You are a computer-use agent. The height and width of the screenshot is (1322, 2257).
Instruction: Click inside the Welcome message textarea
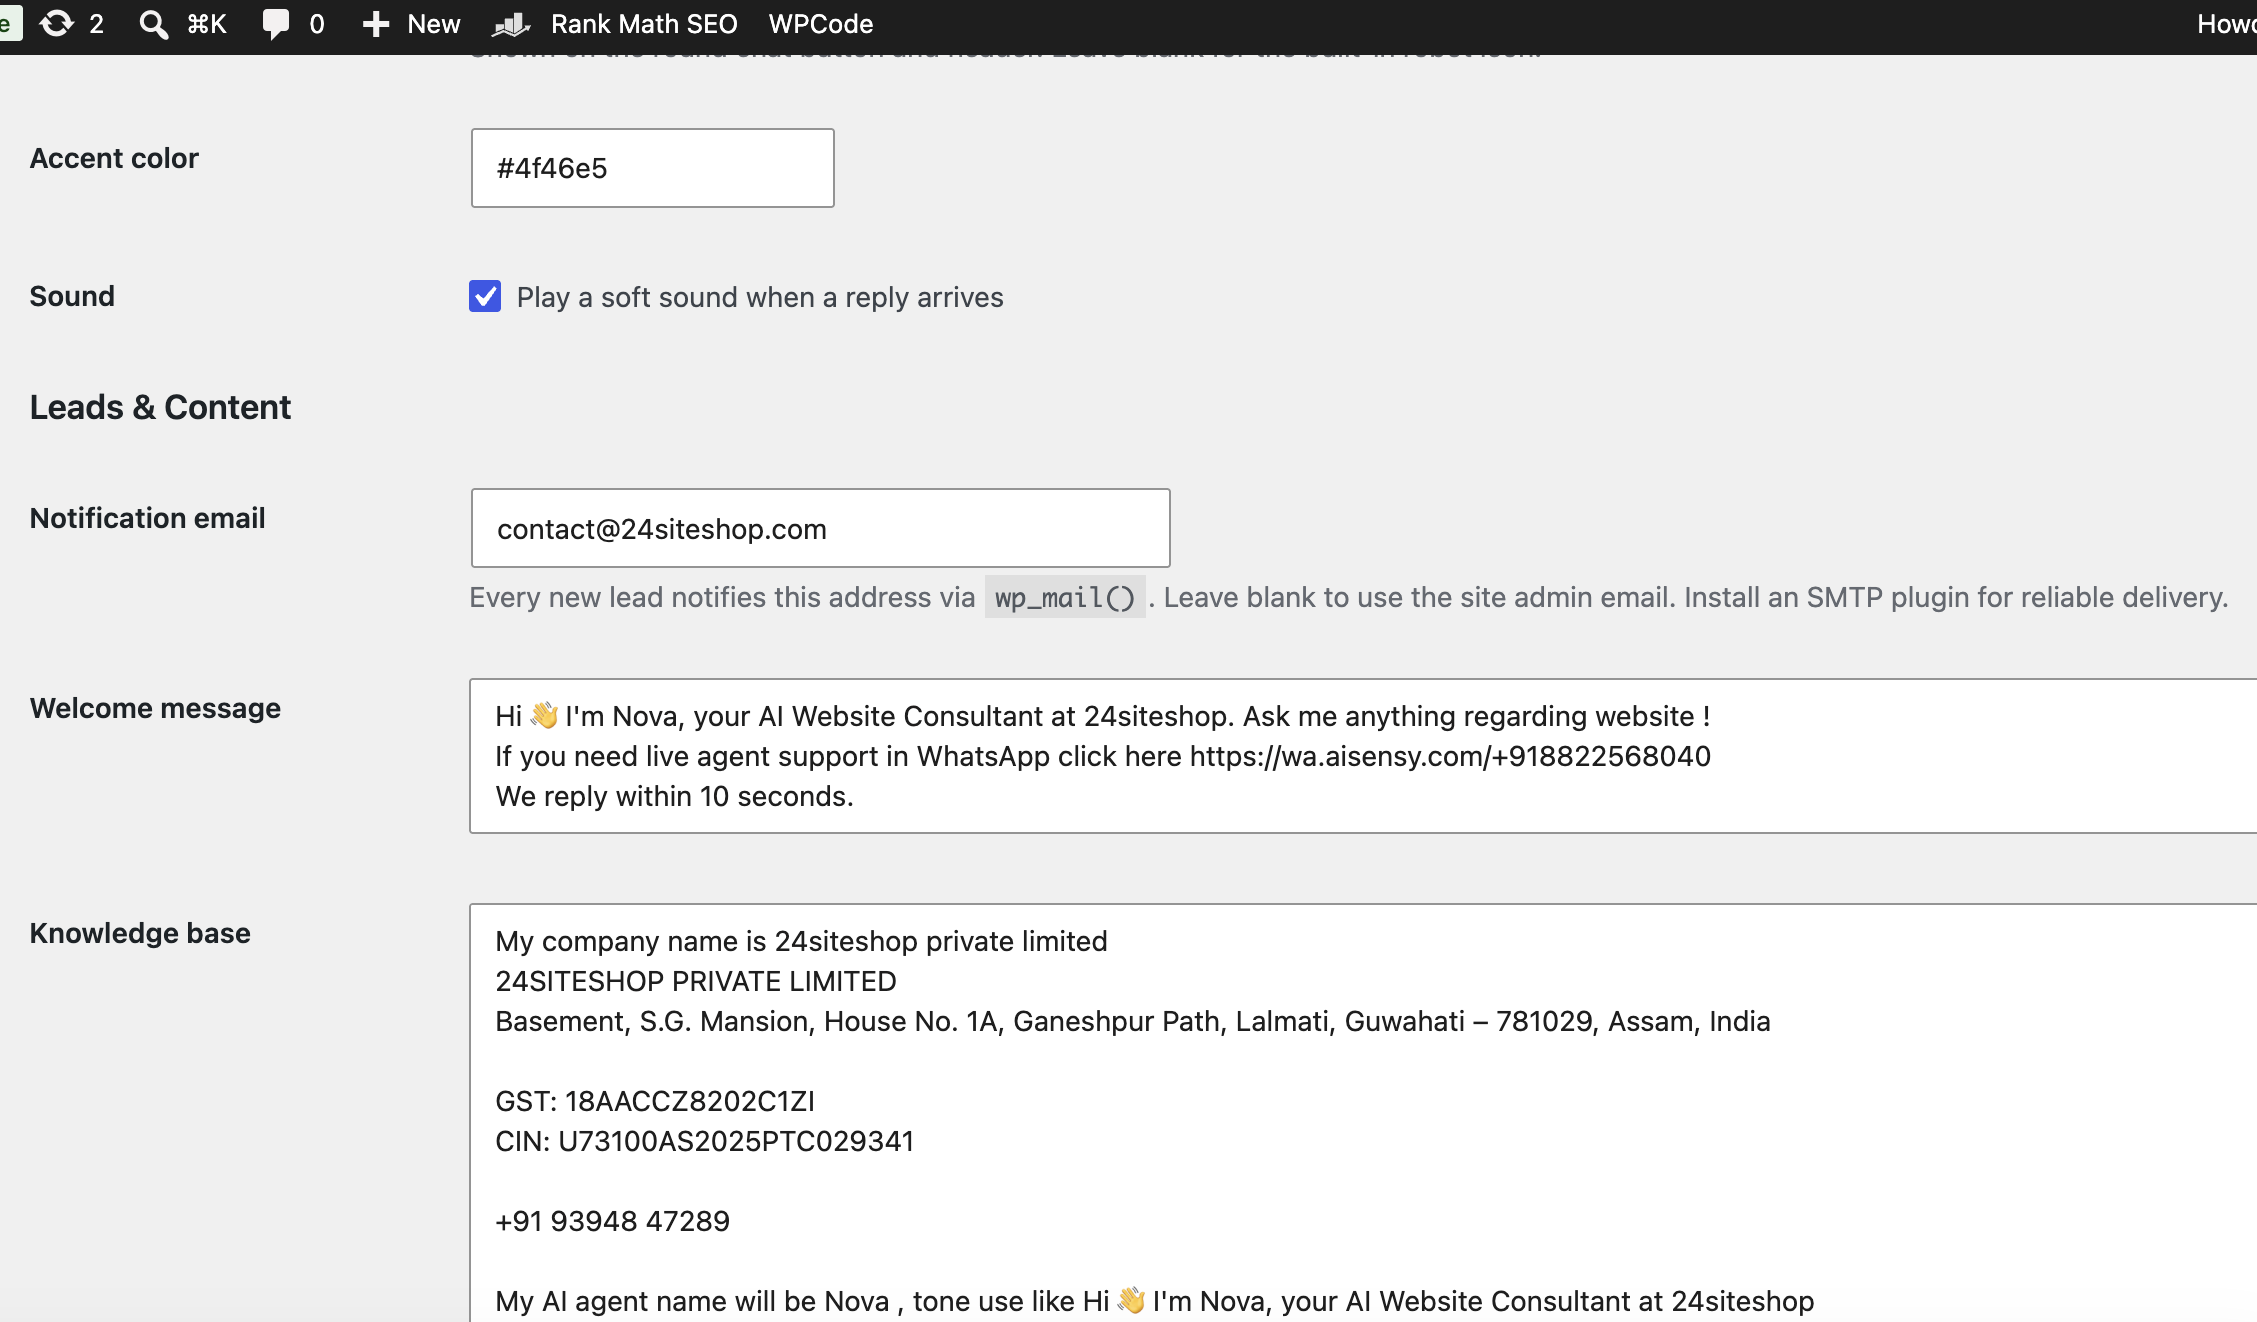(x=1363, y=756)
